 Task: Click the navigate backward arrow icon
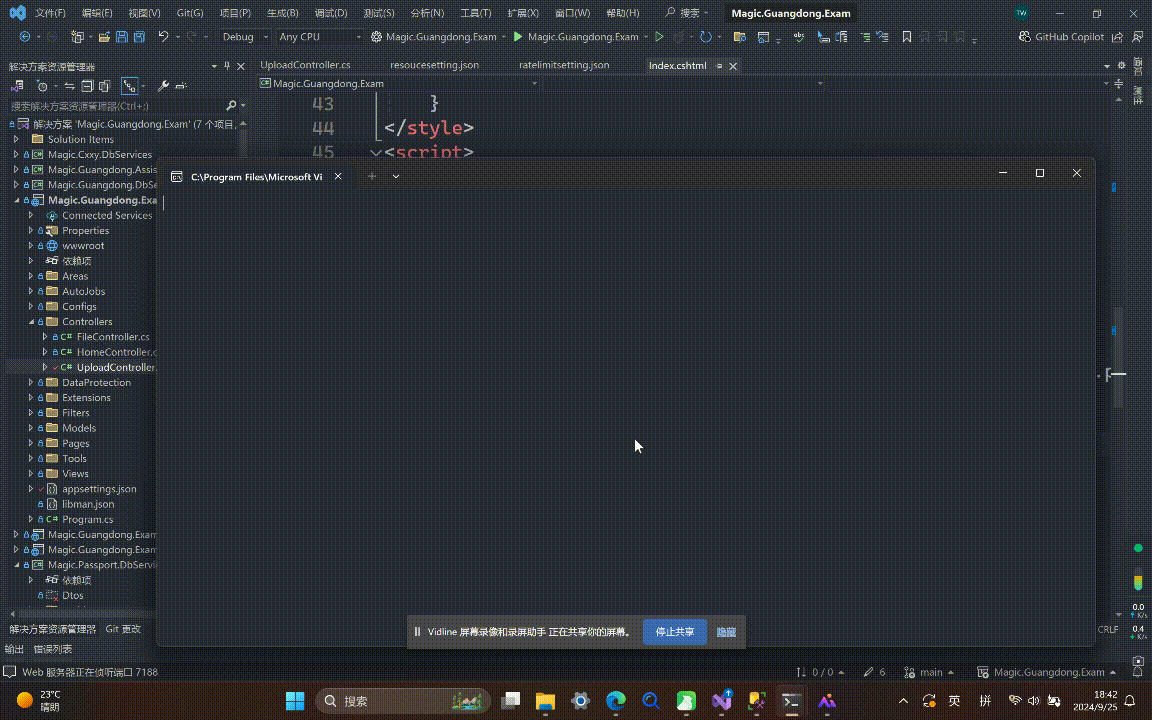23,36
